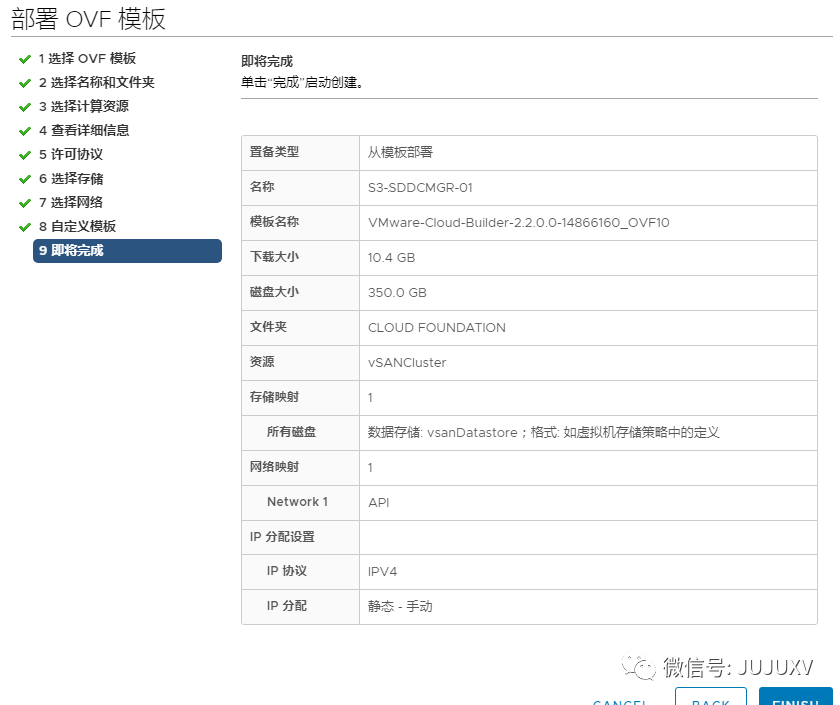840x705 pixels.
Task: Click the vsanDatastore datastore description
Action: tap(543, 432)
